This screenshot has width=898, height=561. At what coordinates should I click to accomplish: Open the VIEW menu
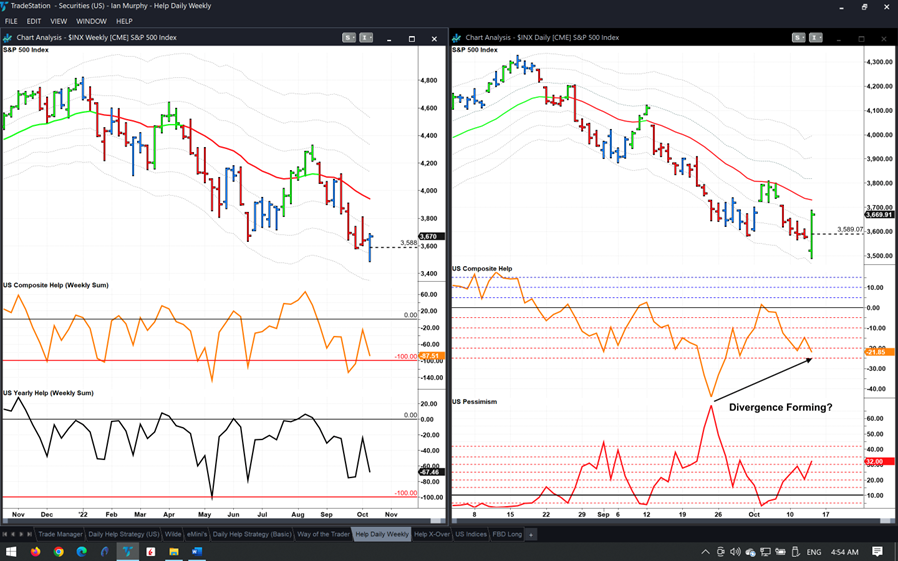pyautogui.click(x=59, y=21)
